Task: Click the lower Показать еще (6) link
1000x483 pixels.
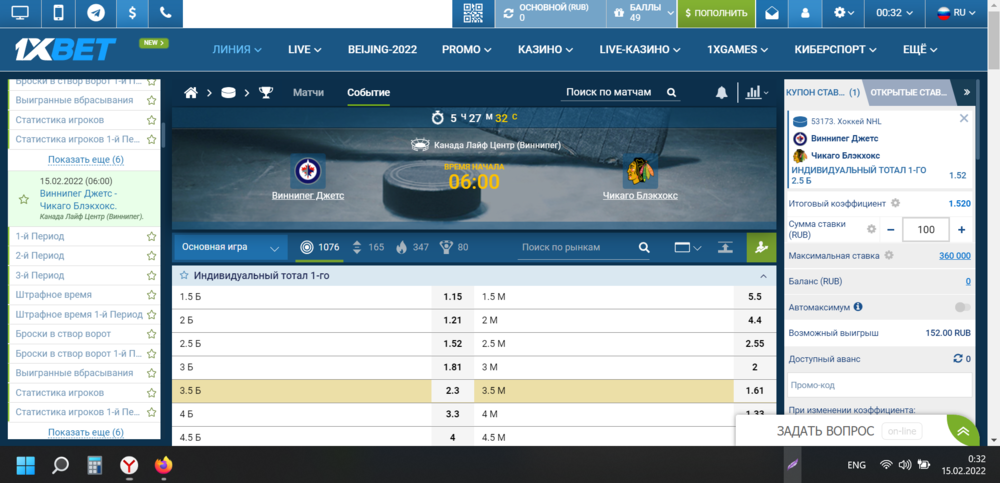Action: click(x=85, y=432)
